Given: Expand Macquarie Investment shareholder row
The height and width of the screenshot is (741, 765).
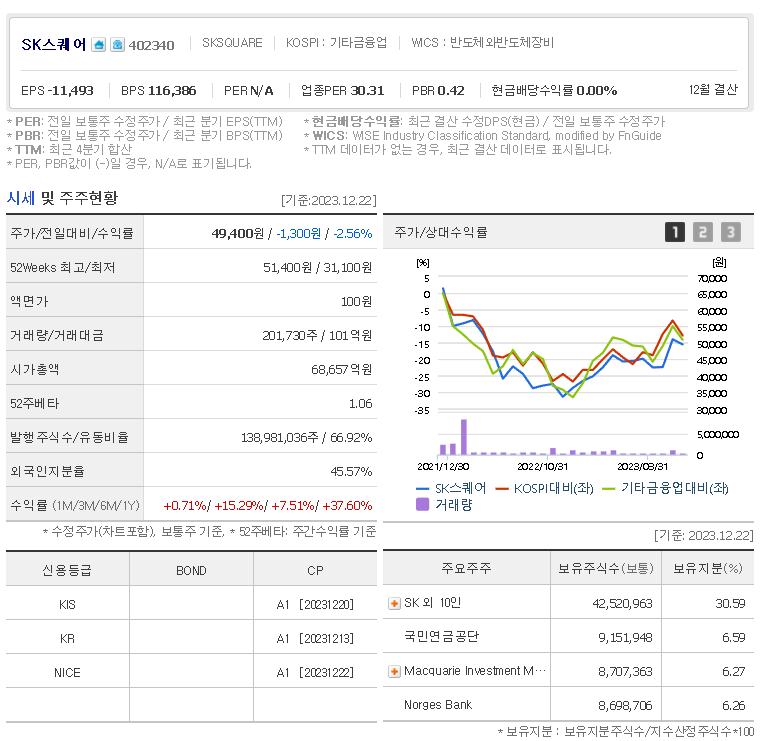Looking at the screenshot, I should [394, 672].
